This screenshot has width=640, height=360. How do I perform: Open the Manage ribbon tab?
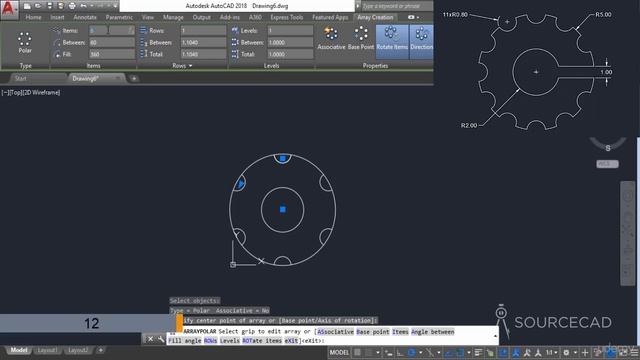tap(173, 17)
